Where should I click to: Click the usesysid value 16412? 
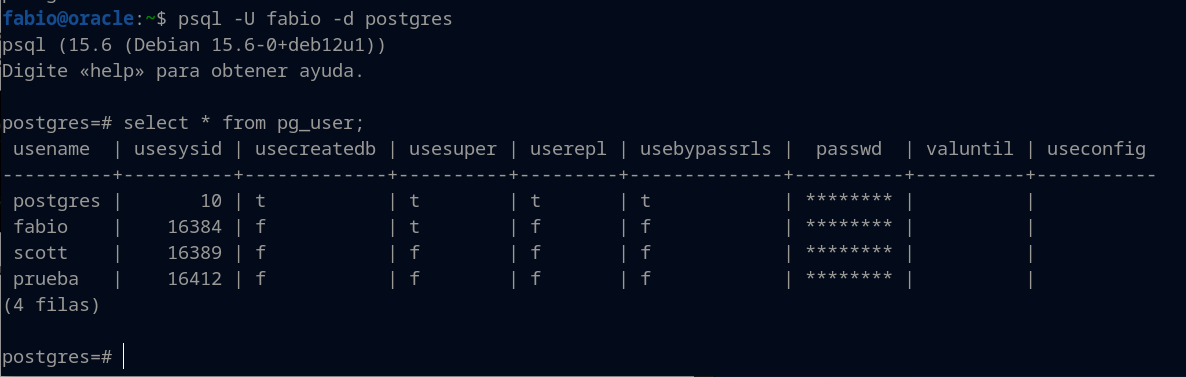tap(195, 279)
